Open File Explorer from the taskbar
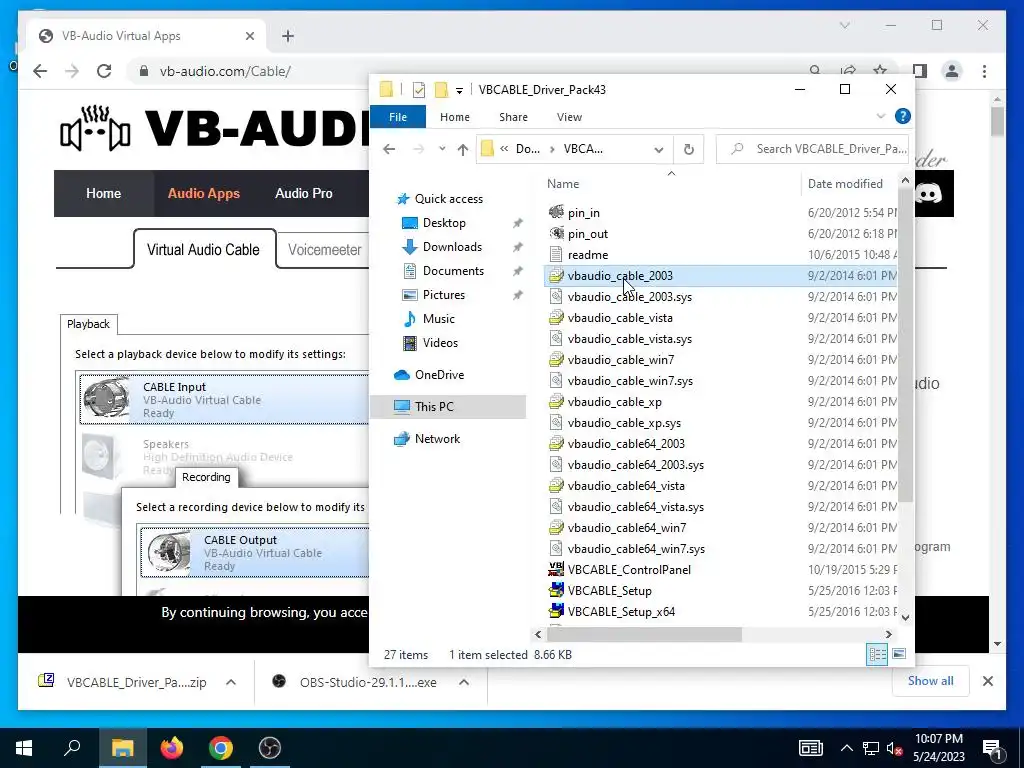This screenshot has height=768, width=1024. [123, 748]
